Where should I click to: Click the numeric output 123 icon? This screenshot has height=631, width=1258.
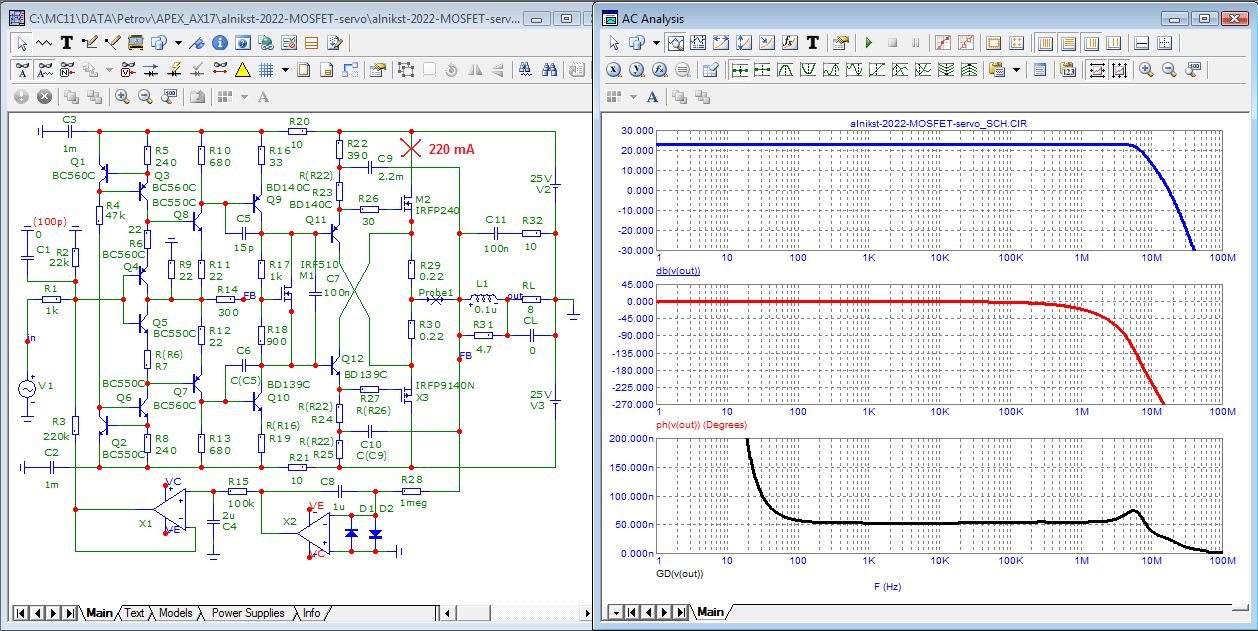[x=1067, y=69]
